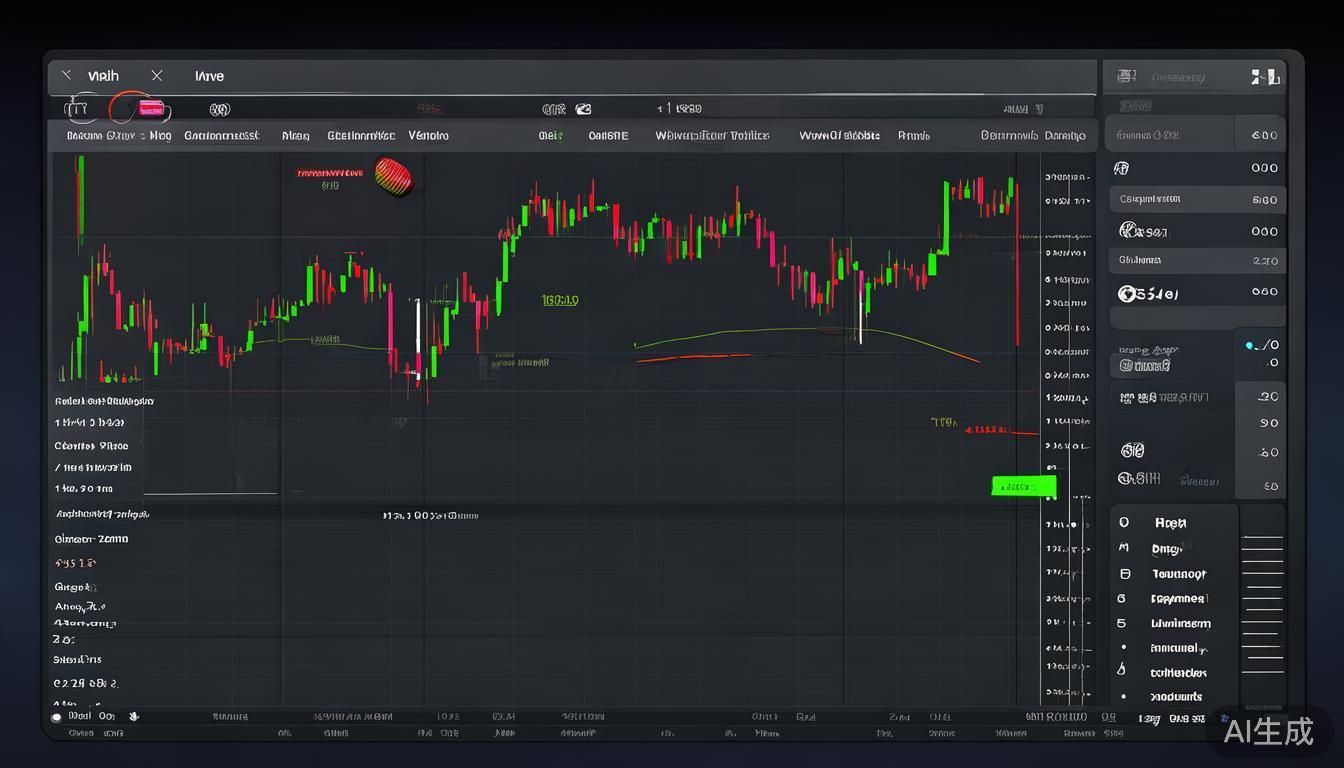This screenshot has width=1344, height=768.
Task: Click the green price label on chart axis
Action: point(1022,487)
